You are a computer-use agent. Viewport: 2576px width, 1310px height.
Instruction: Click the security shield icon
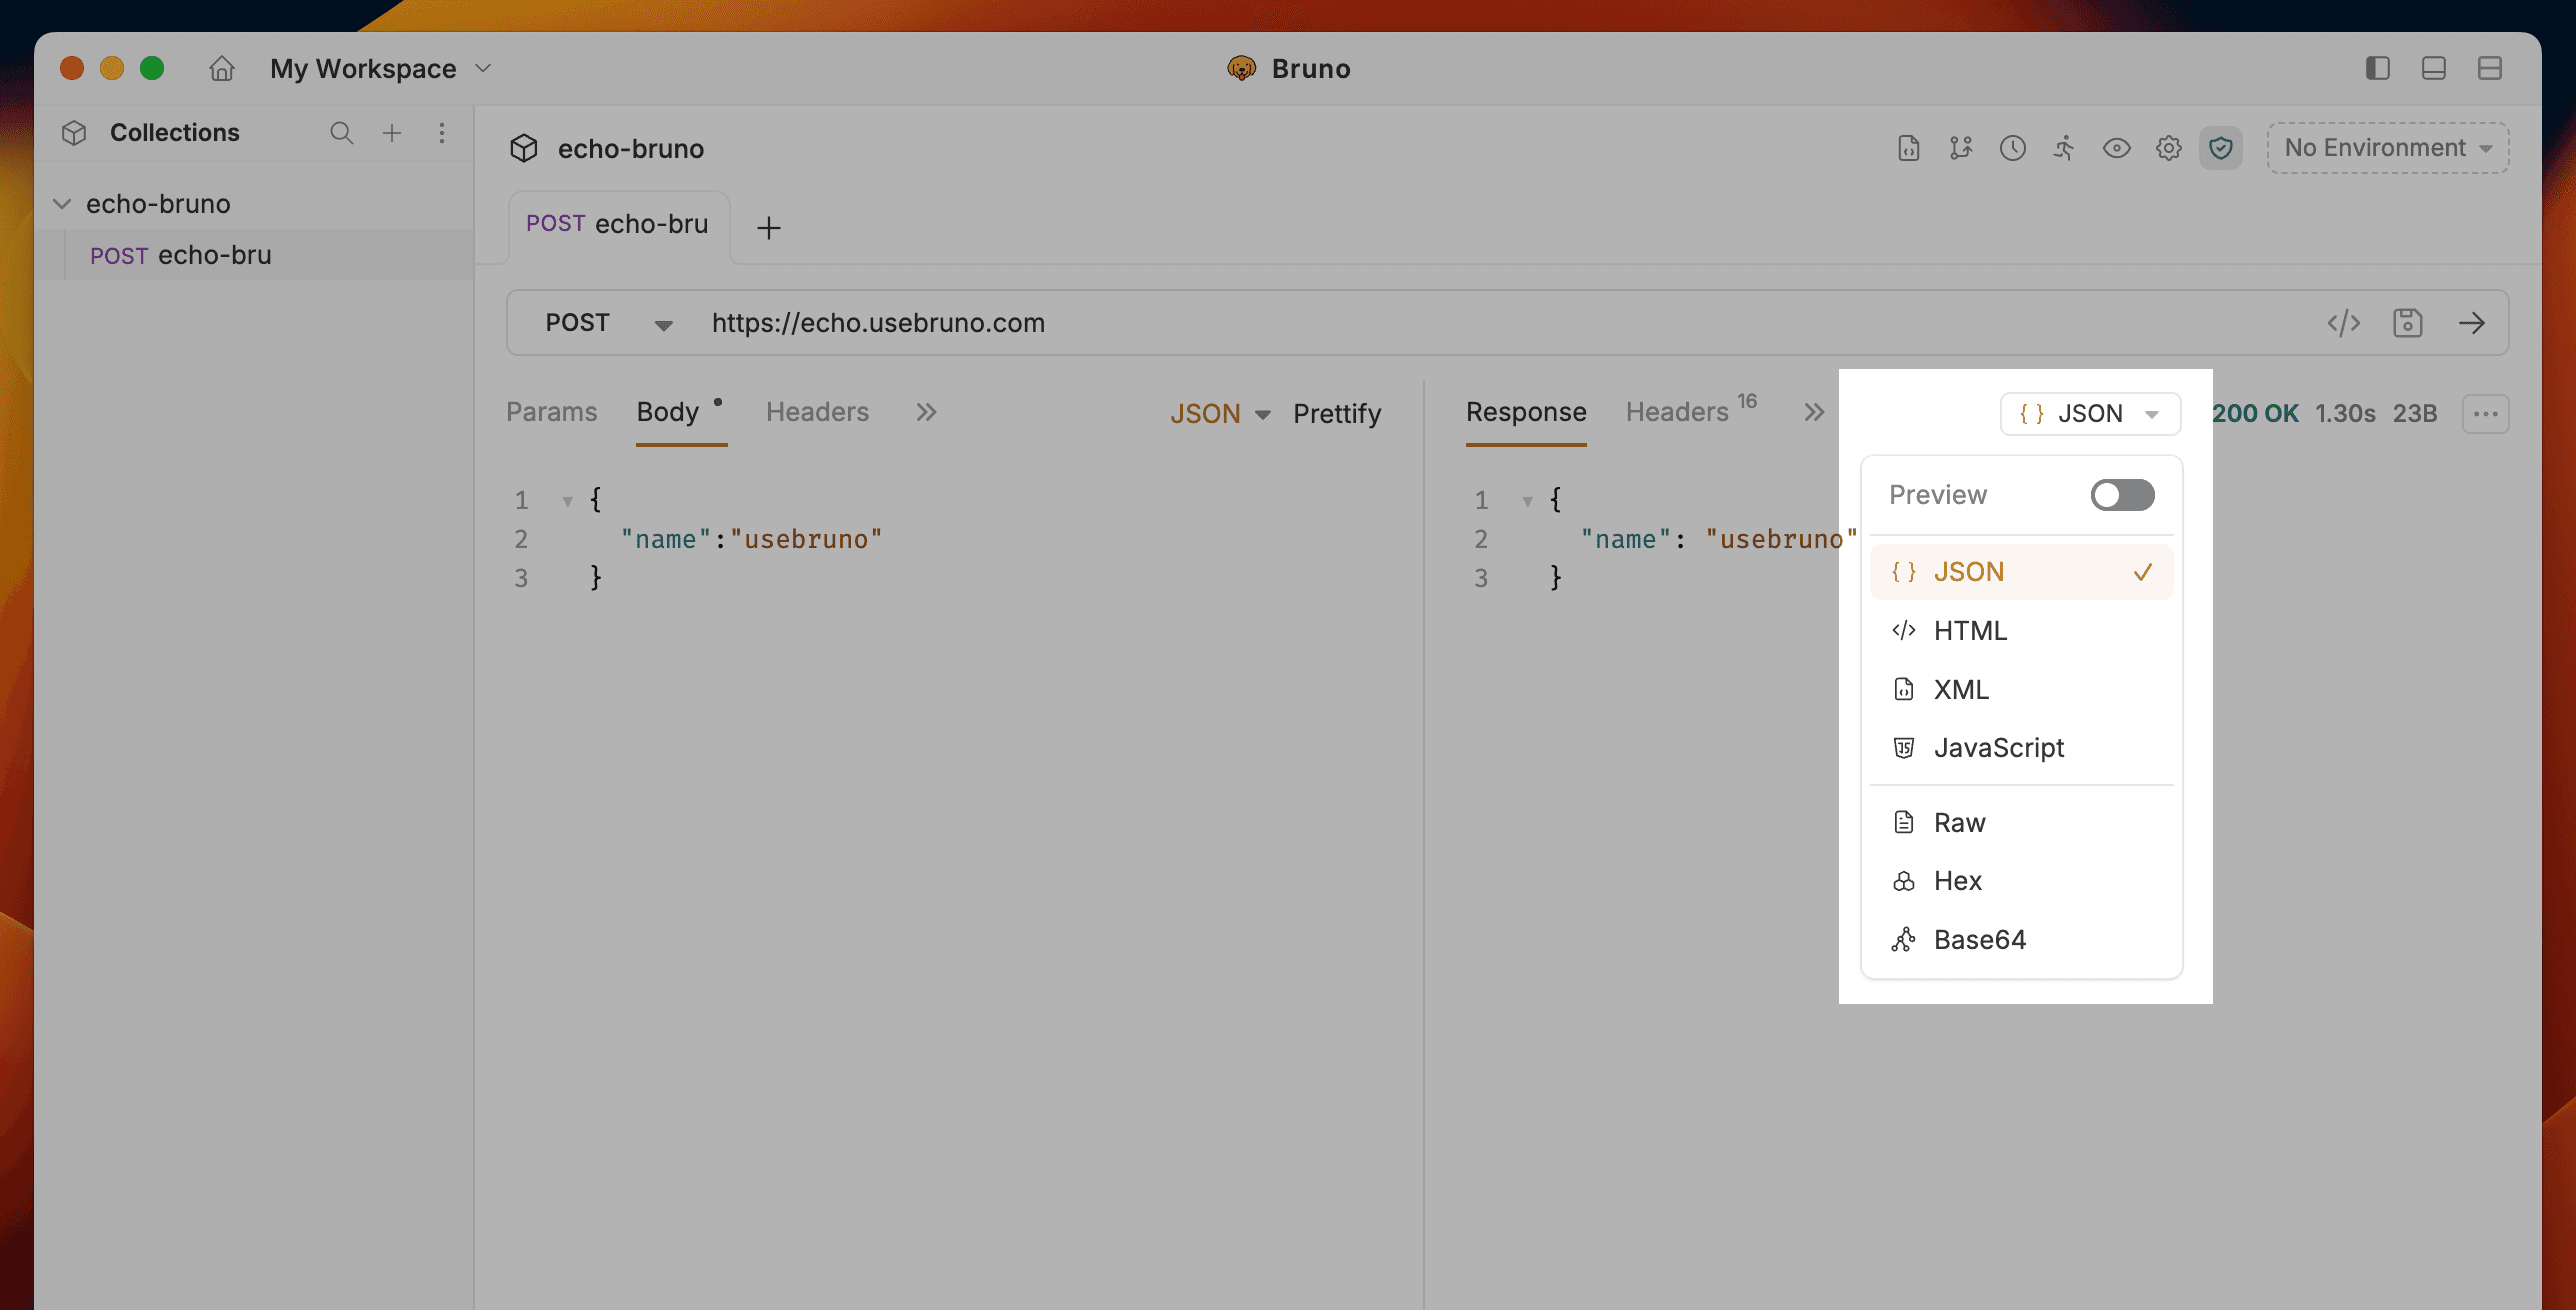[2220, 148]
